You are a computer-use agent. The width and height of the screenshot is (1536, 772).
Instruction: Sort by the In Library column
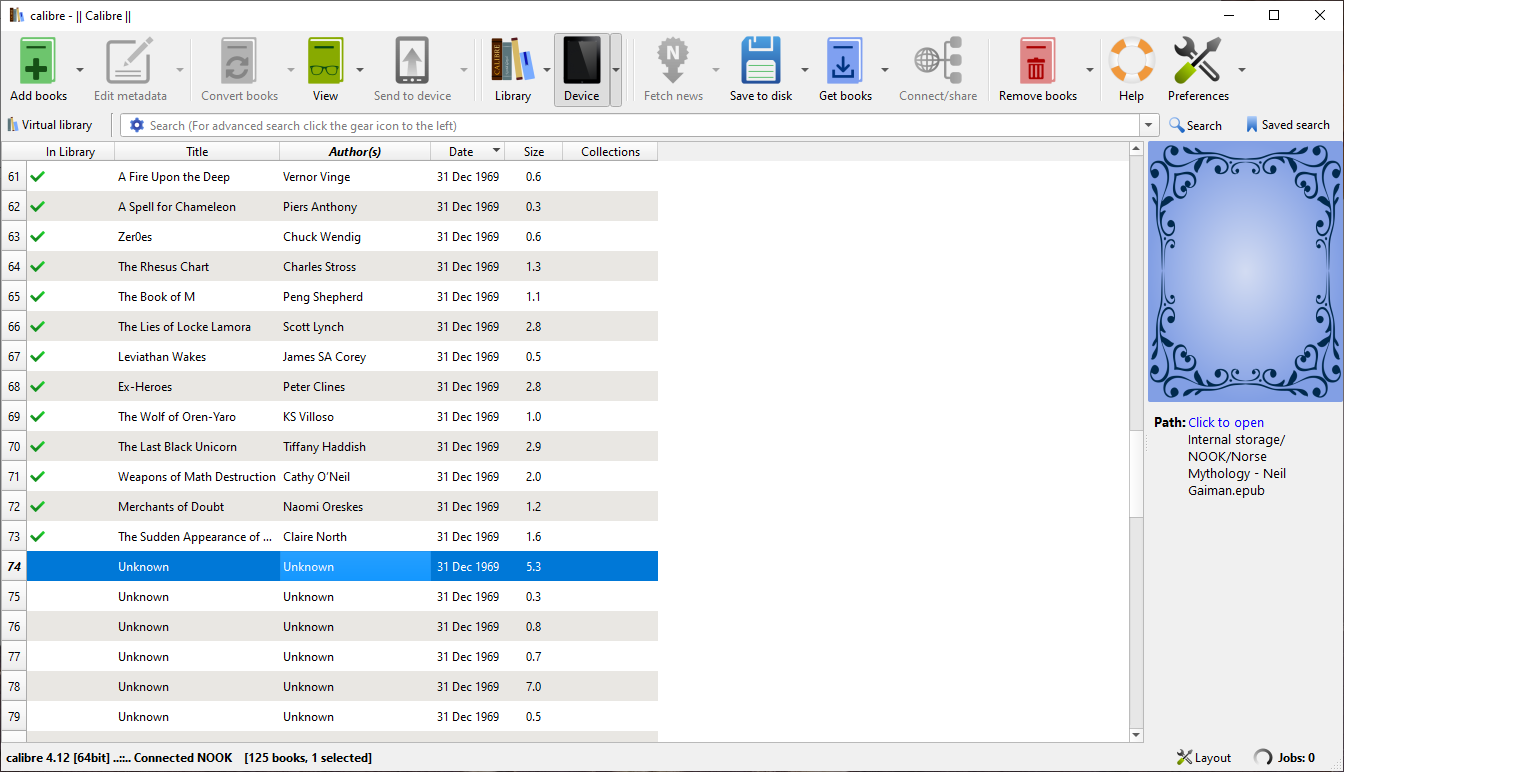70,152
